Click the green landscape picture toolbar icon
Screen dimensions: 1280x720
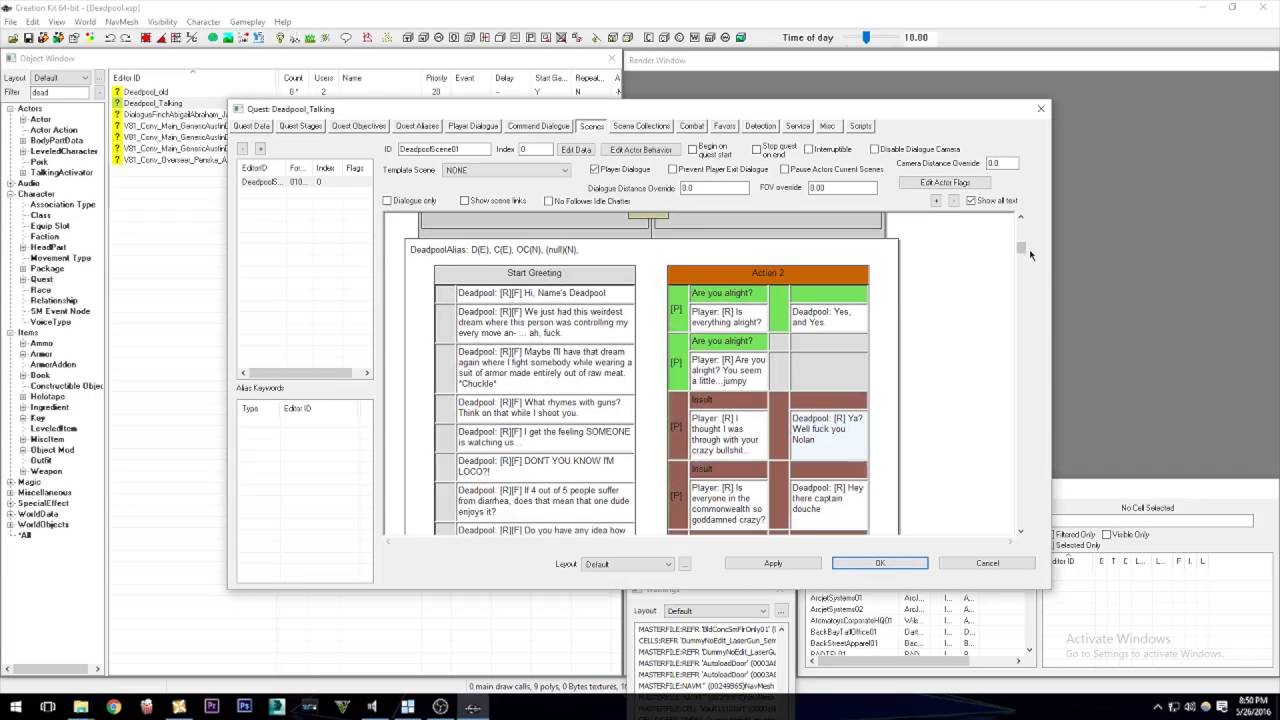pos(228,38)
